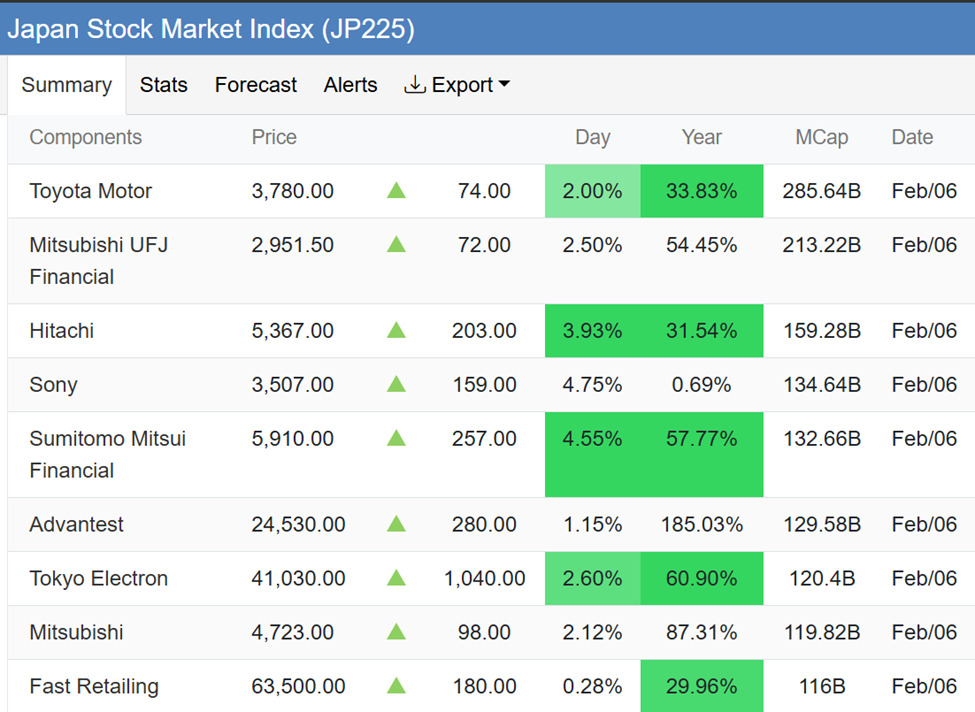
Task: Click the green up-arrow beside Toyota Motor
Action: coord(395,190)
